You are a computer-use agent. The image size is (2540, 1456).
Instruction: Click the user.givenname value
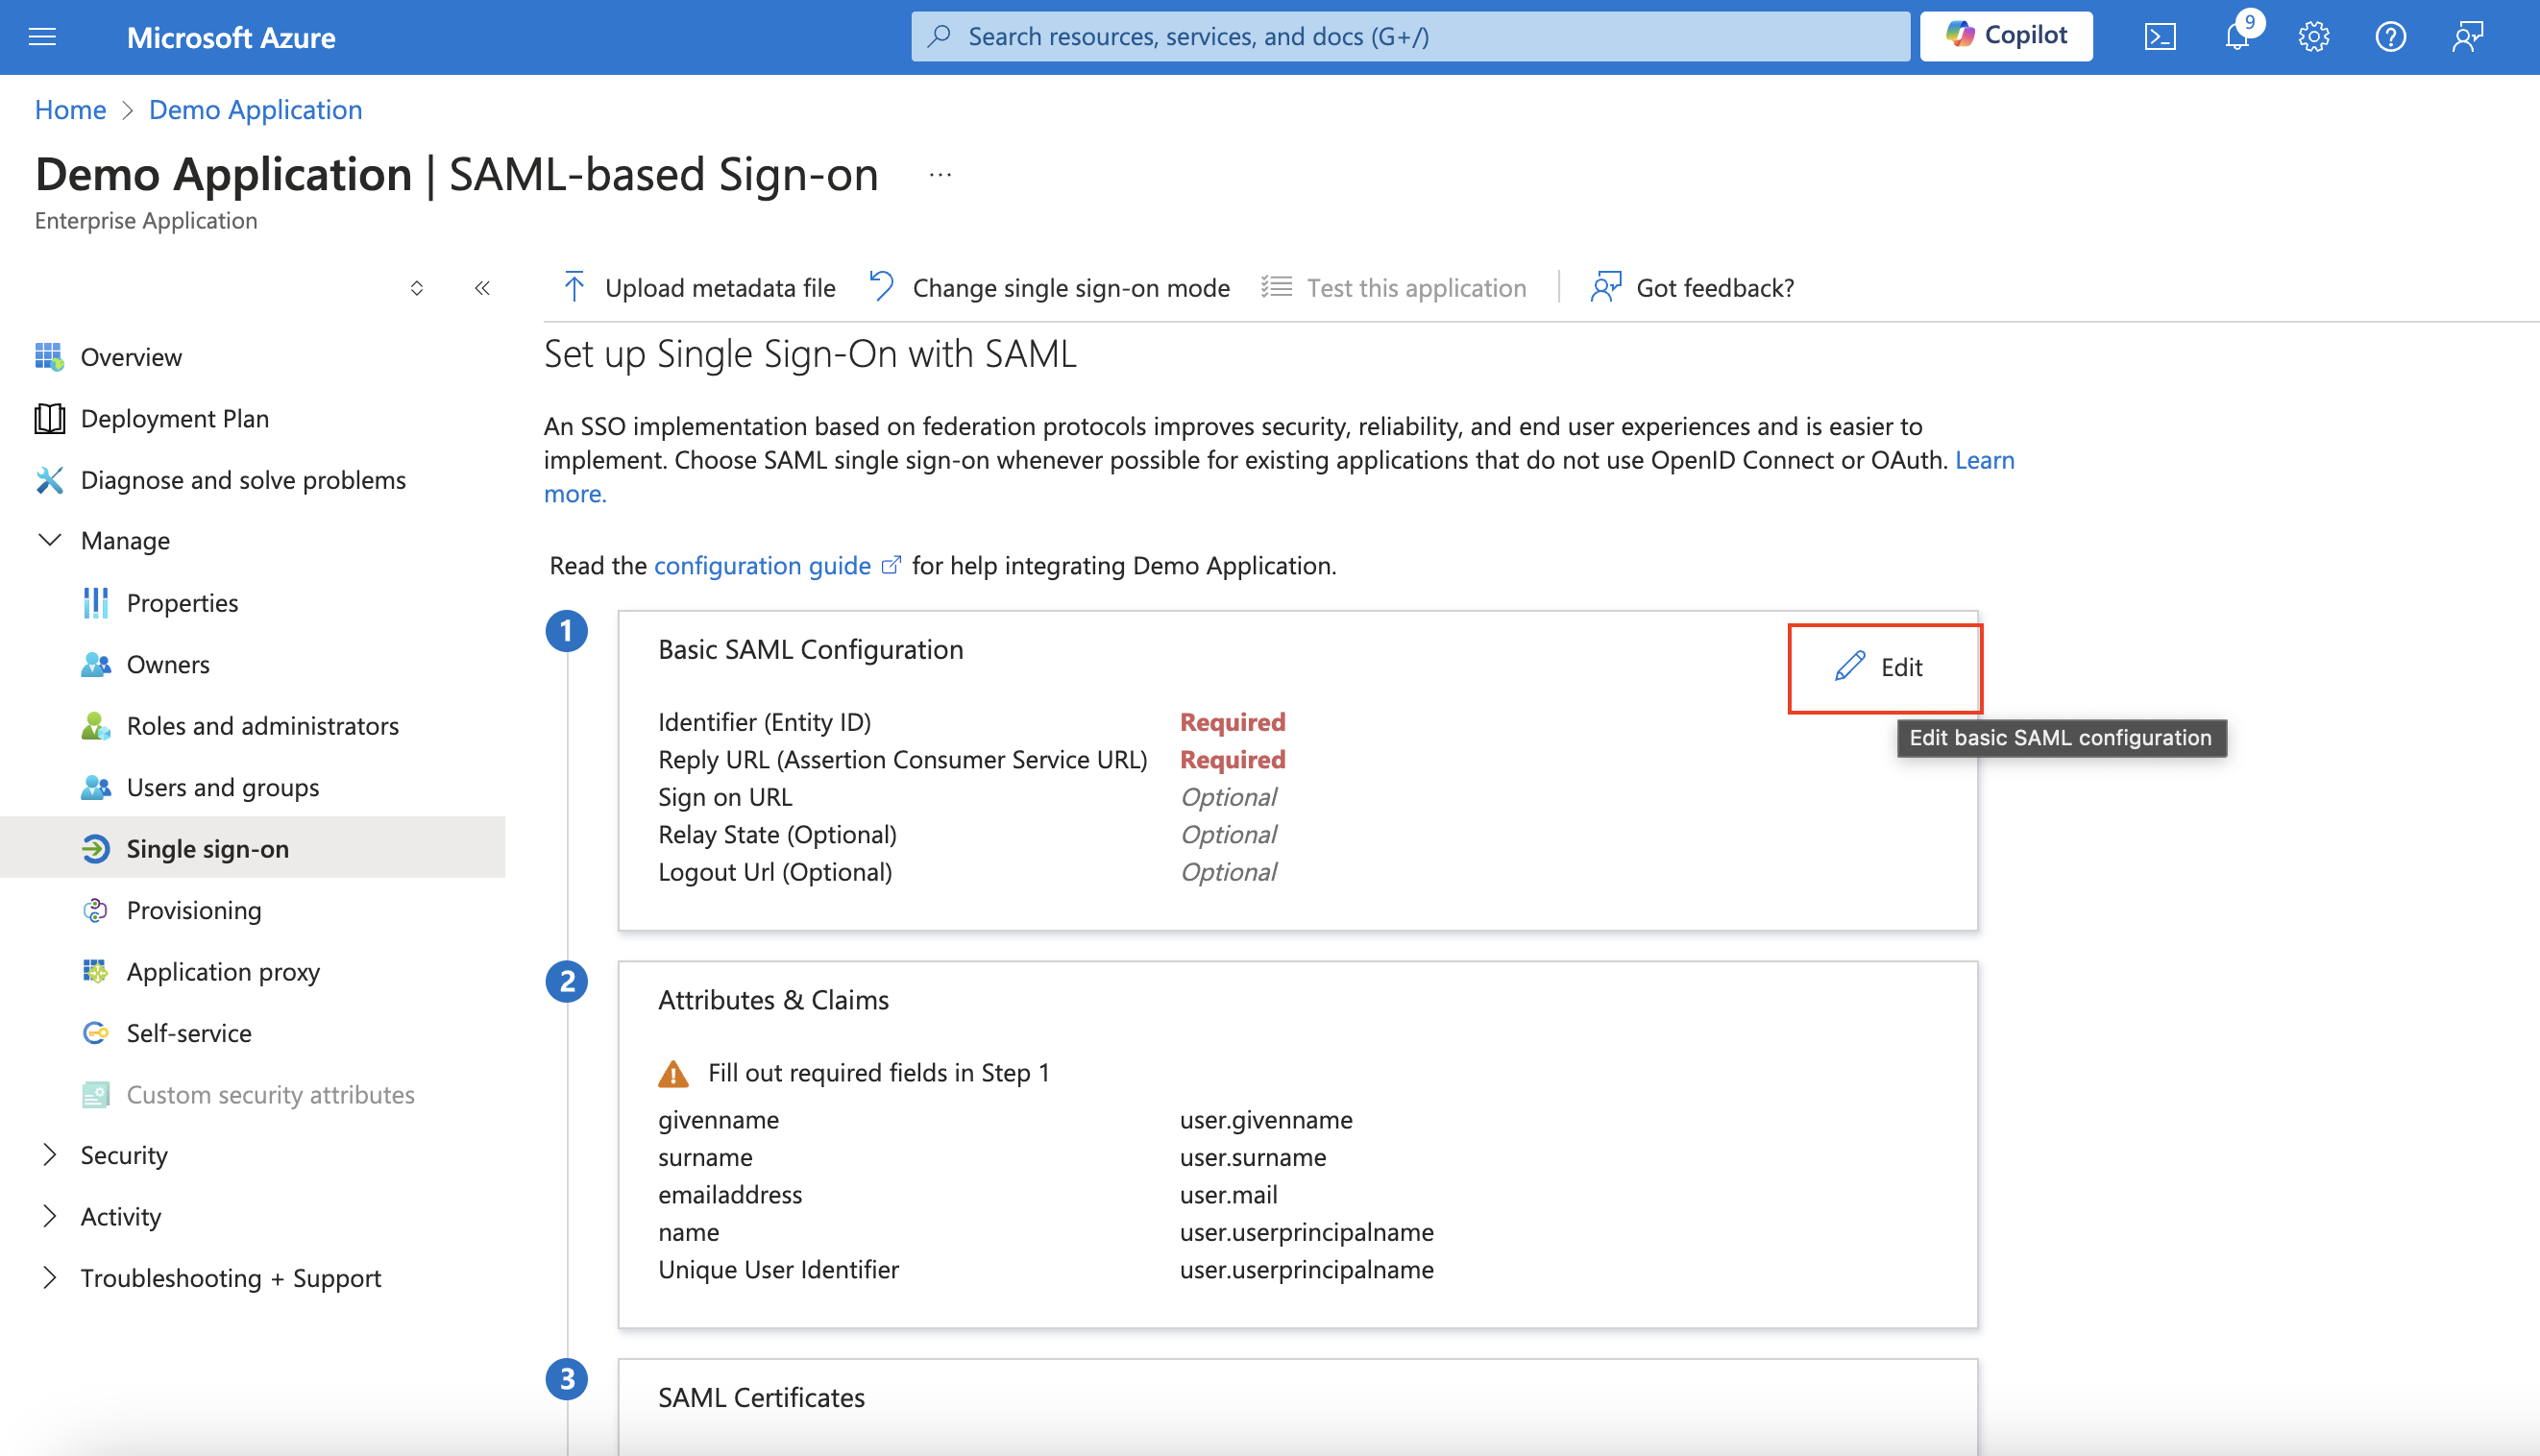1266,1120
